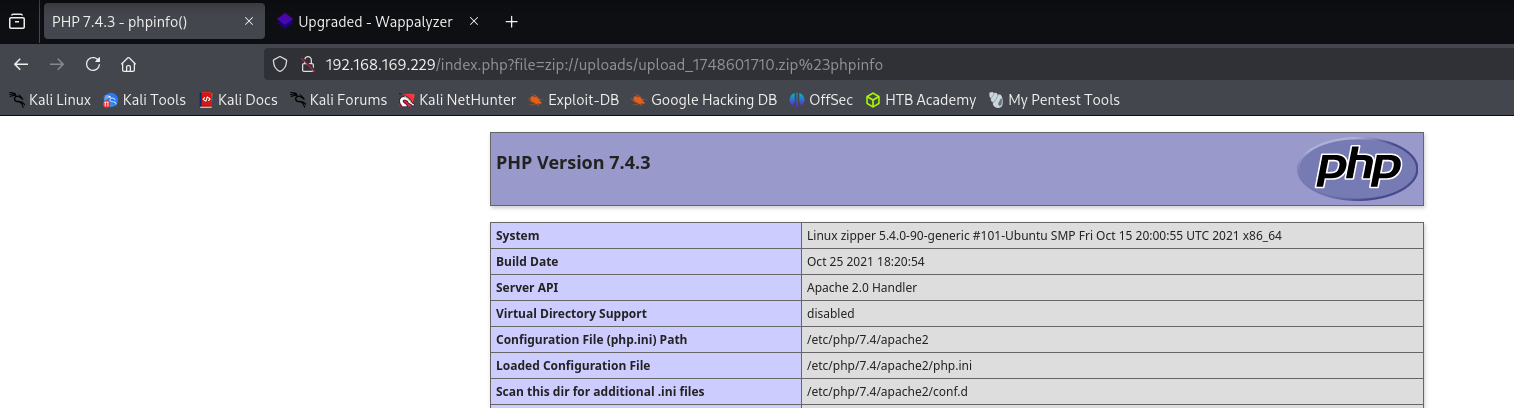Screen dimensions: 1514x408
Task: Select Oct 25 2021 18:20:54 value
Action: click(x=865, y=262)
